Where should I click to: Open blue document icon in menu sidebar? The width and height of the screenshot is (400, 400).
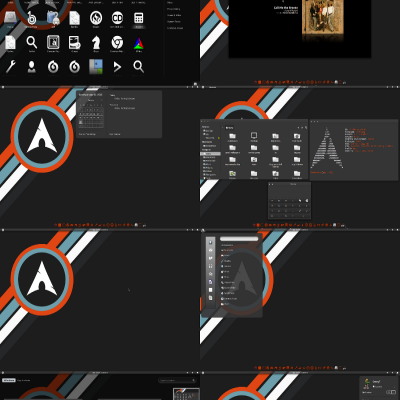[x=210, y=282]
